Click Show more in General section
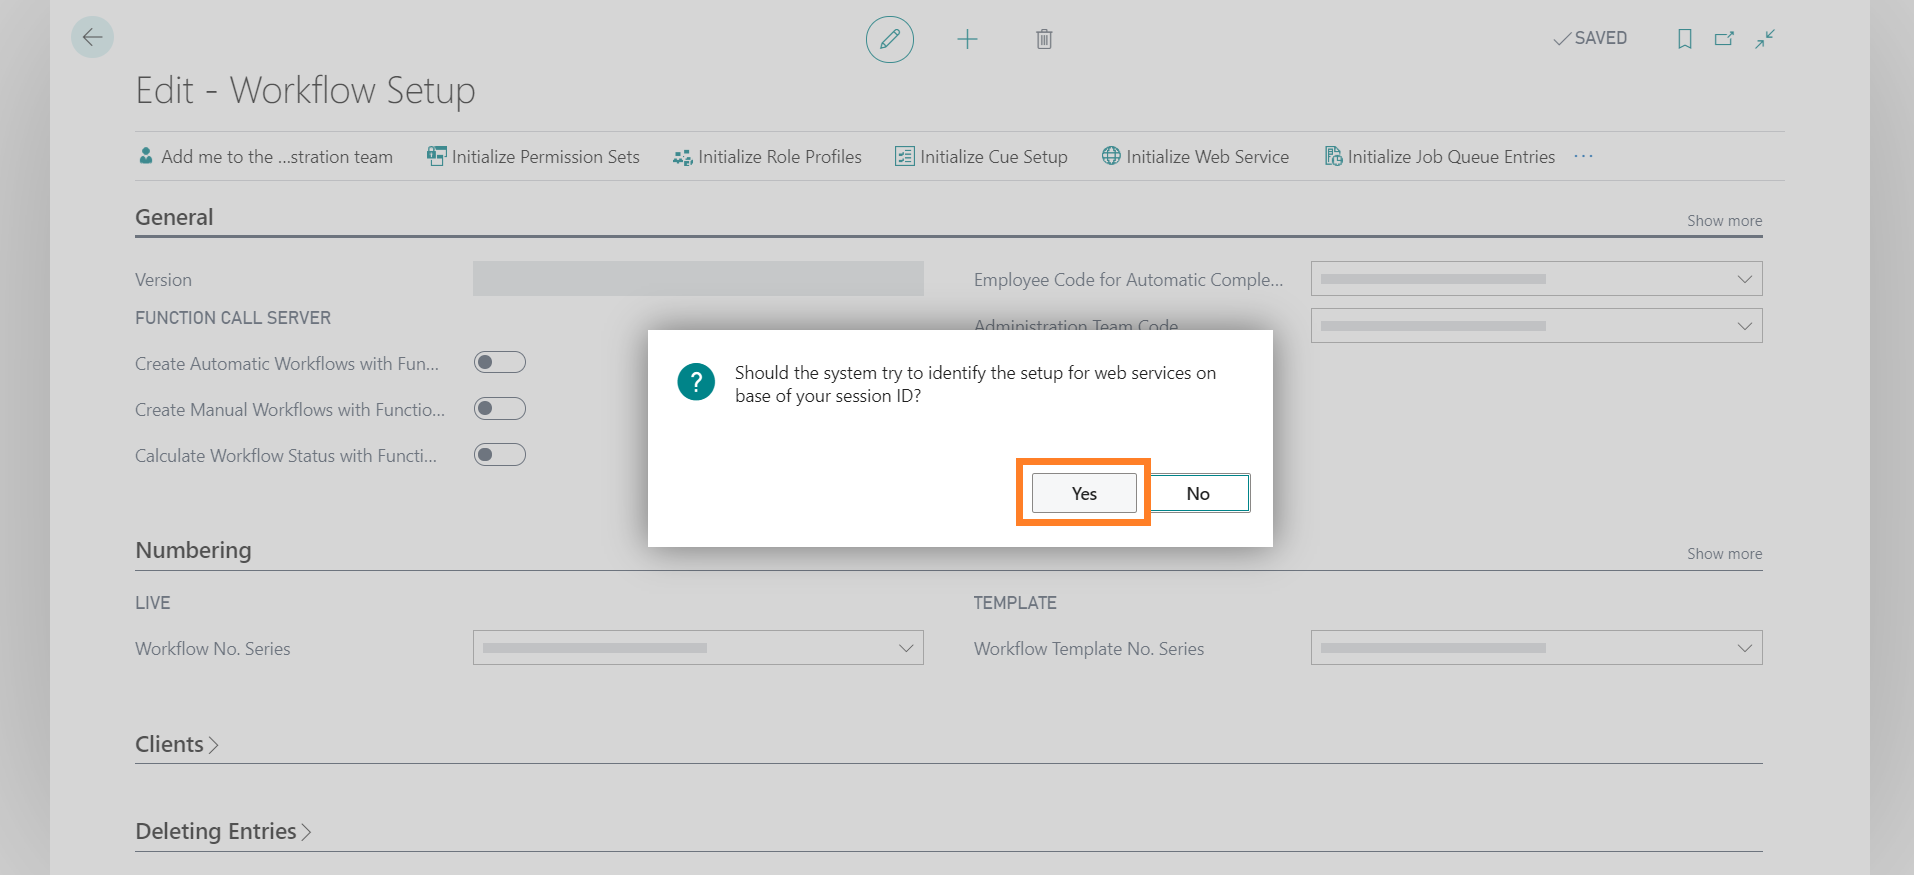 pyautogui.click(x=1724, y=221)
